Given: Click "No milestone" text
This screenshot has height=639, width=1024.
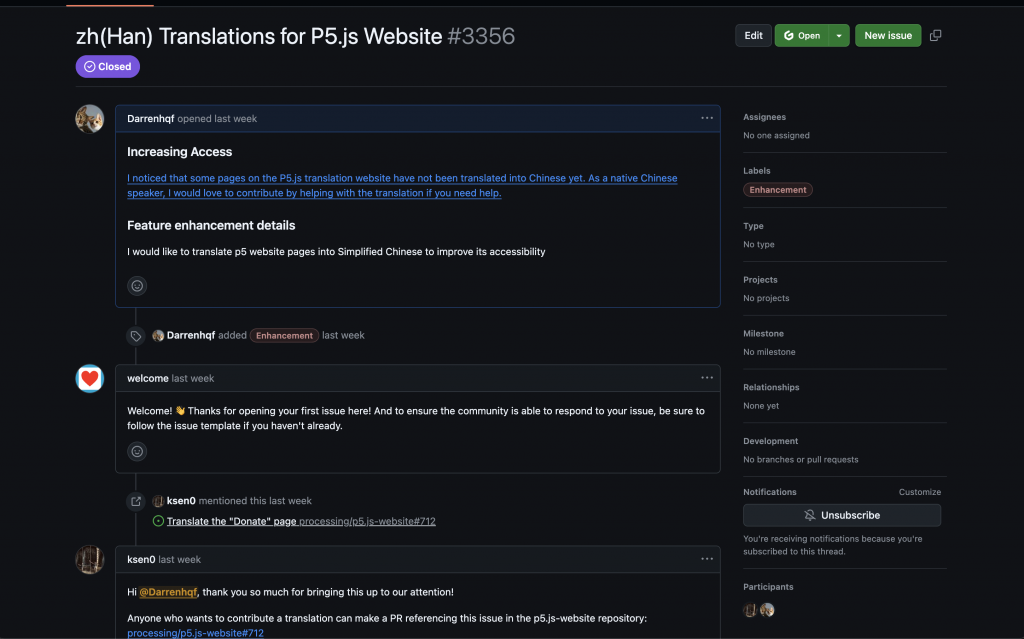Looking at the screenshot, I should click(769, 352).
